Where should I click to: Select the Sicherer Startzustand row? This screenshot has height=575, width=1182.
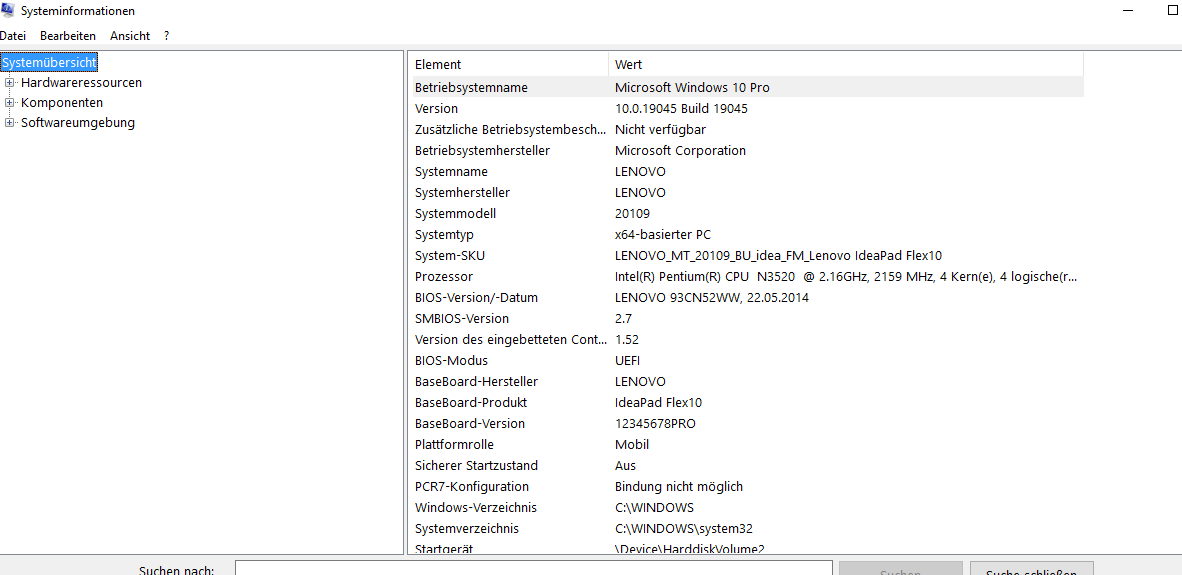pyautogui.click(x=748, y=466)
